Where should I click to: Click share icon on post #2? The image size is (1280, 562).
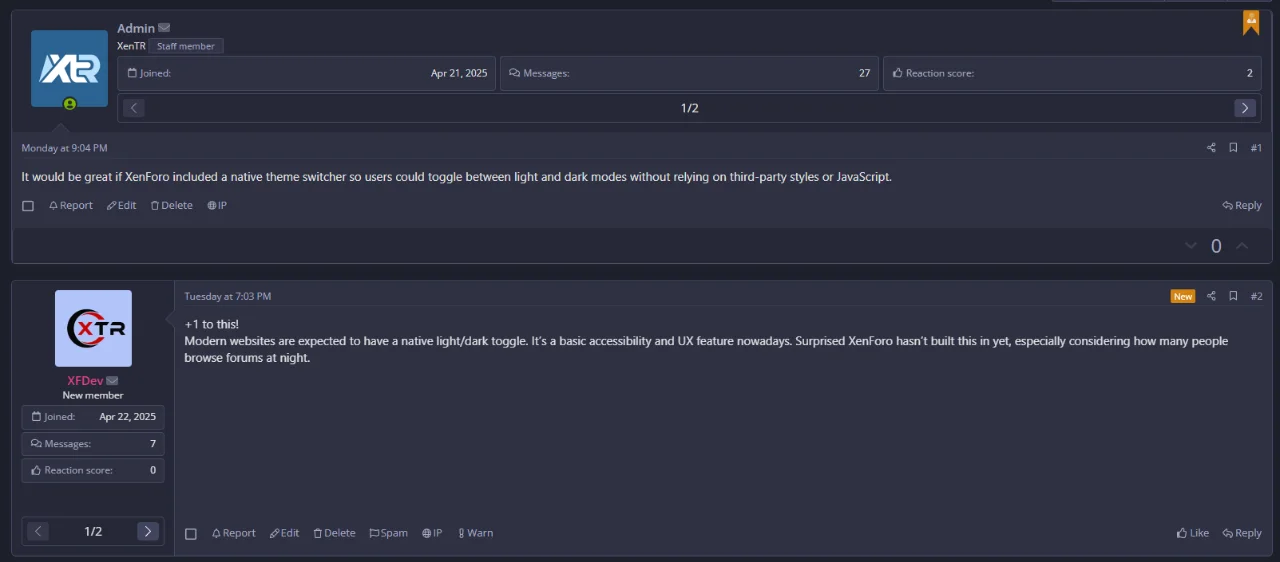(1211, 296)
